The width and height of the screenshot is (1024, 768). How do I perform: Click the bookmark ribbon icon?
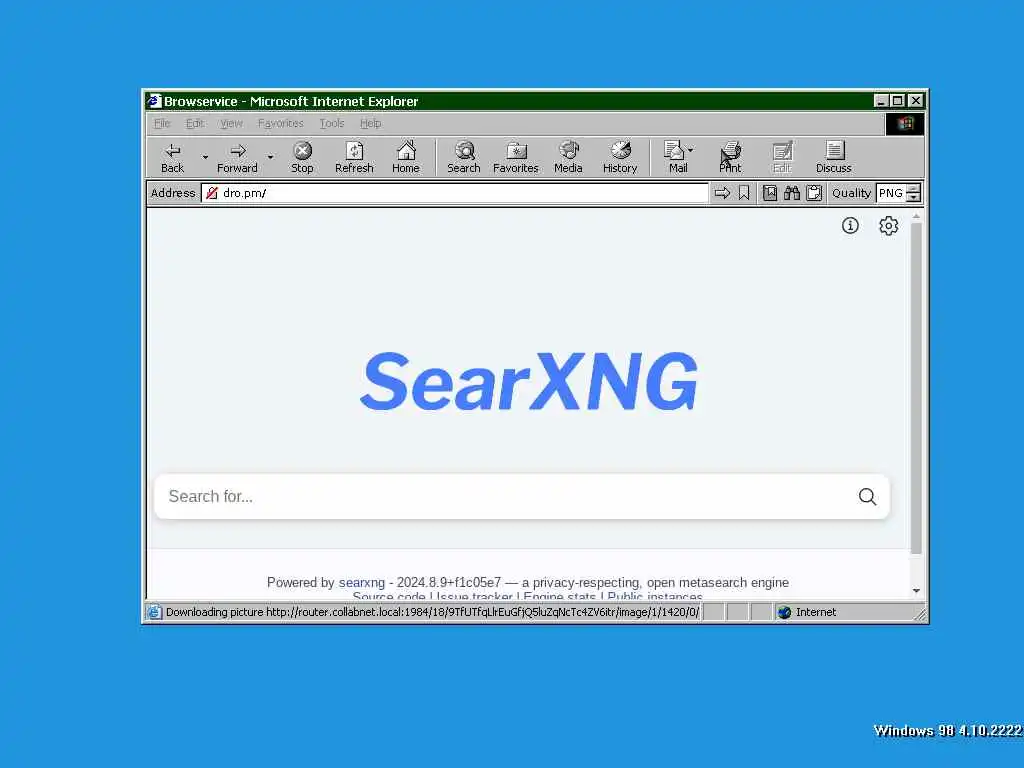click(x=744, y=193)
